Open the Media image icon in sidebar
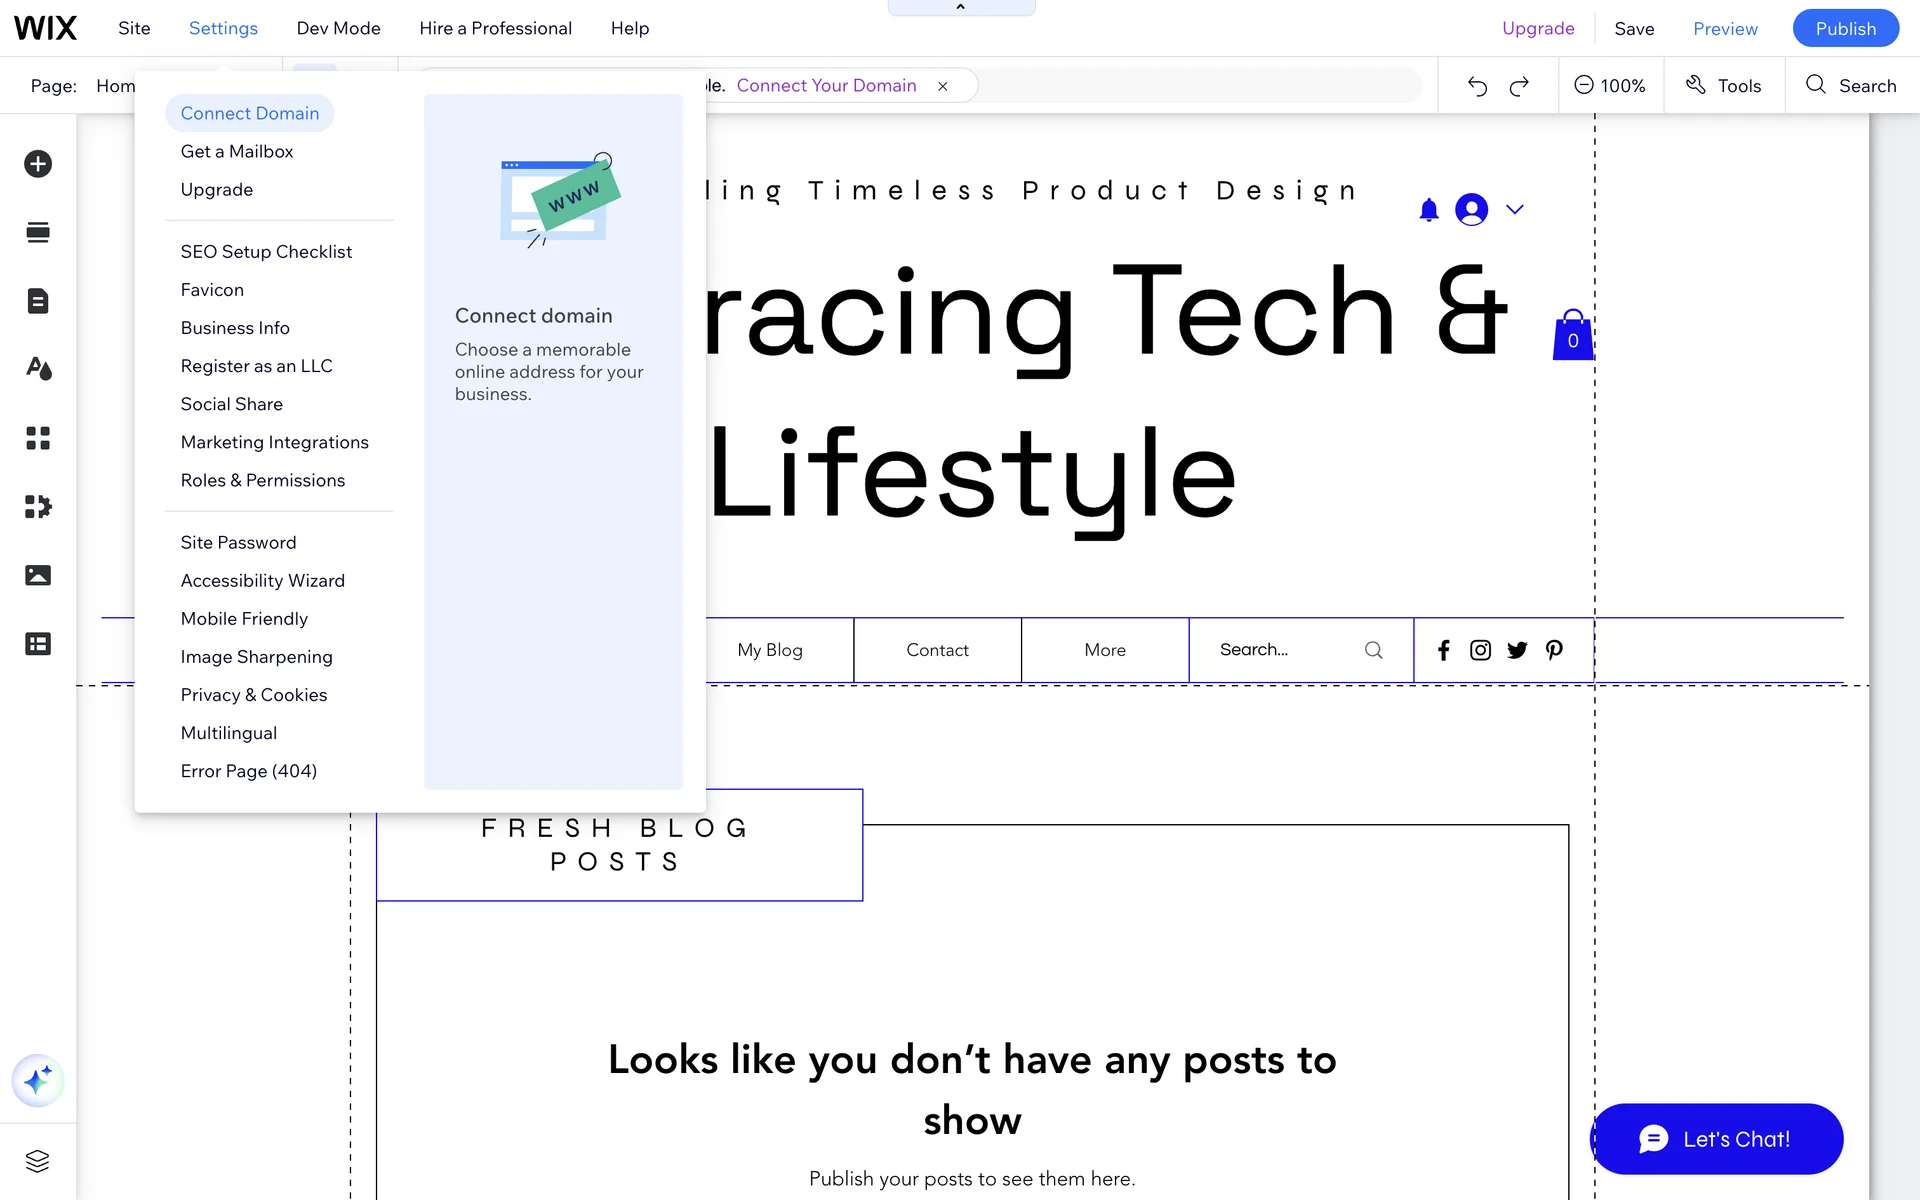 [38, 575]
